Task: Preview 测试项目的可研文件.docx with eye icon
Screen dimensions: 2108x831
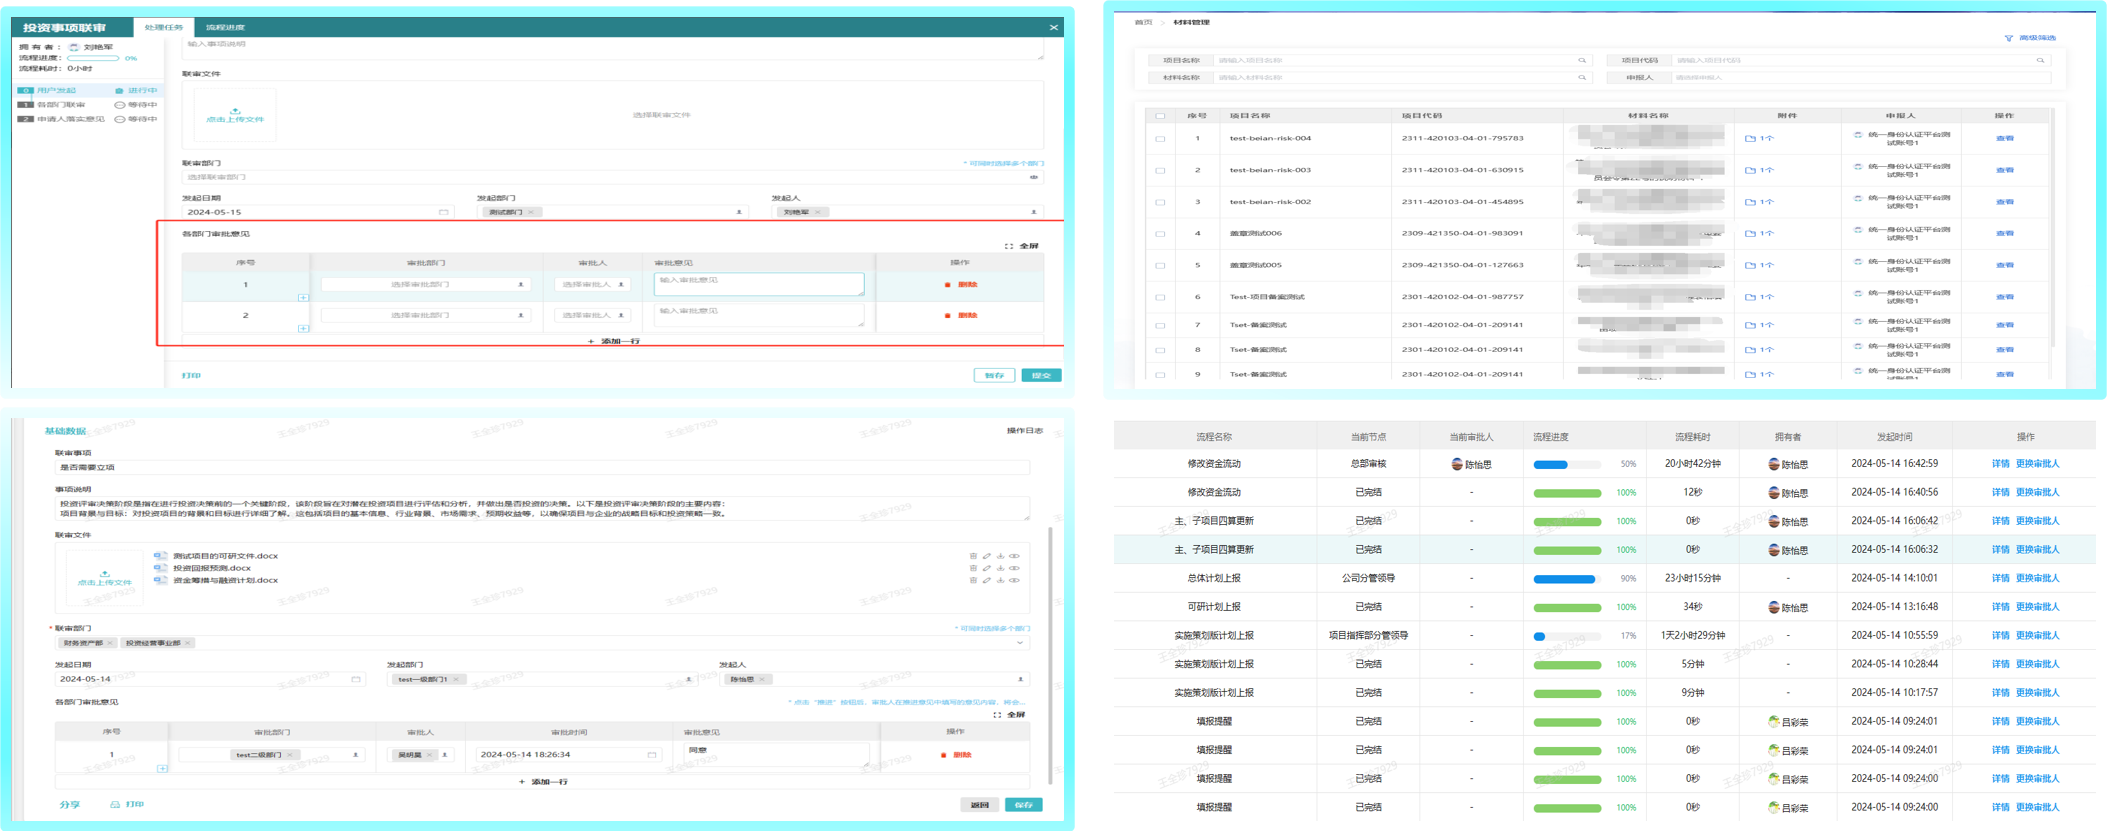Action: [x=1014, y=556]
